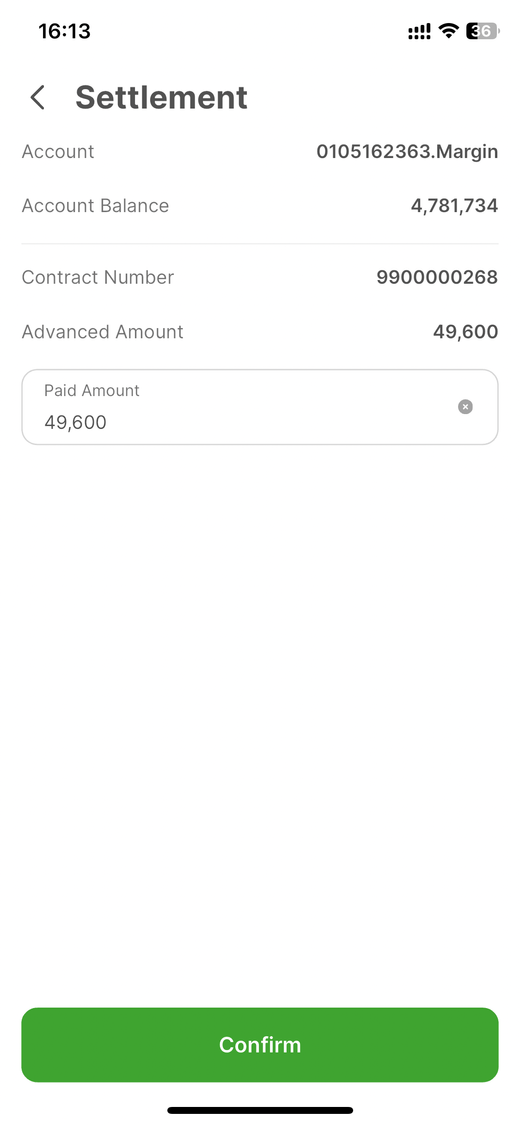Click the Confirm button
The width and height of the screenshot is (520, 1125).
(x=260, y=1045)
